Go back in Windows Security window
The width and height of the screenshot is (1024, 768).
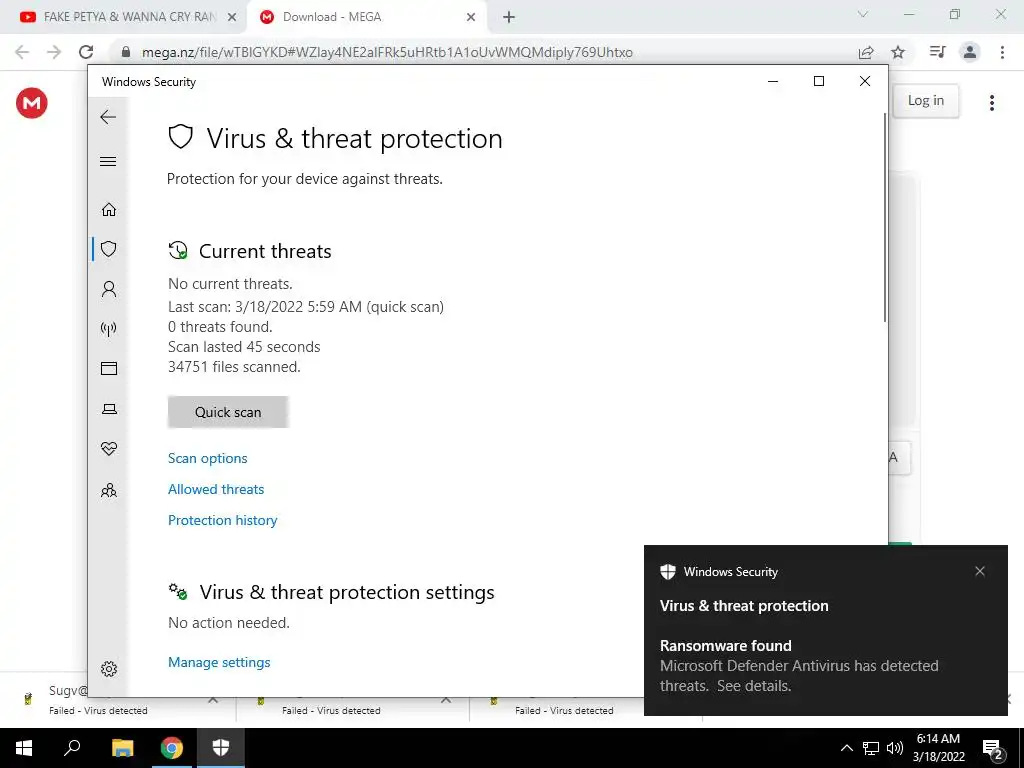108,117
